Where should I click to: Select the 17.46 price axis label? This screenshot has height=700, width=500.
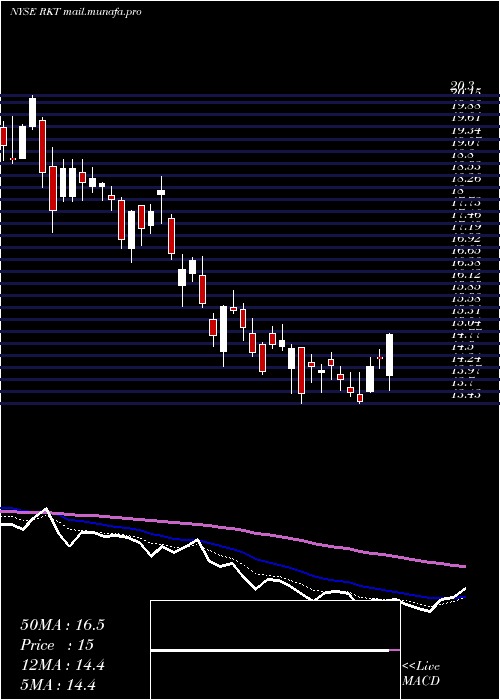tap(465, 215)
